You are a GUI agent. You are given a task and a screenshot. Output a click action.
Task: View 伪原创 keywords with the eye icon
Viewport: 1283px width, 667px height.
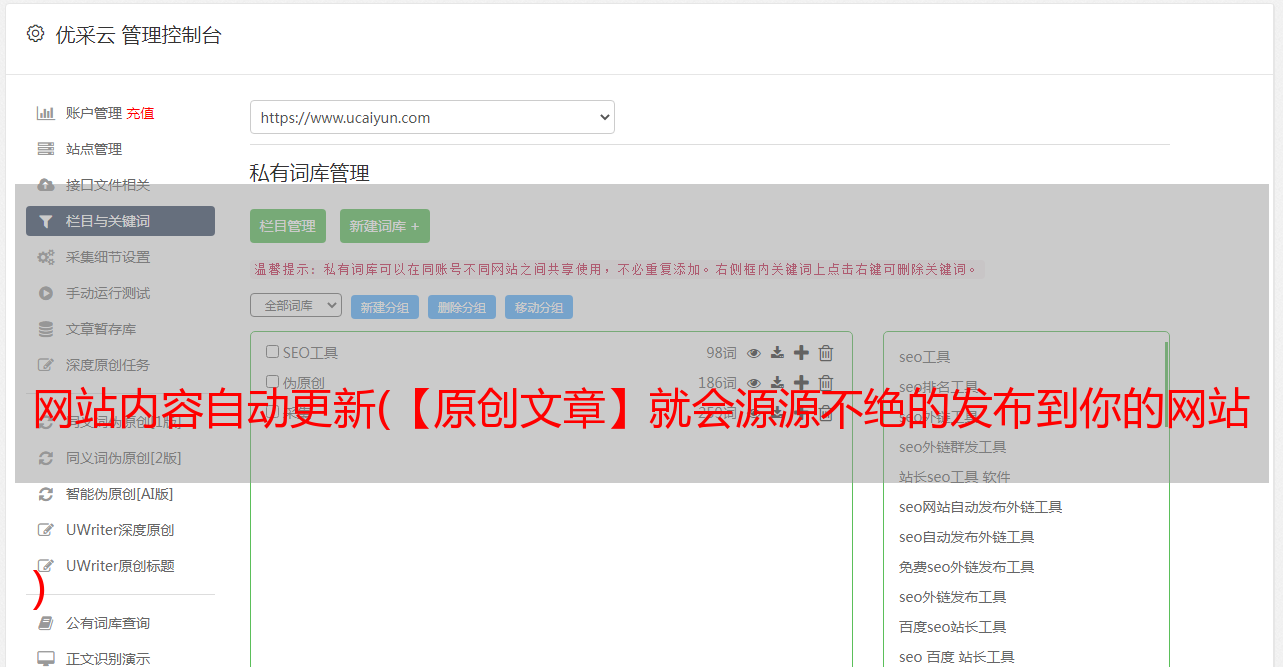[754, 383]
